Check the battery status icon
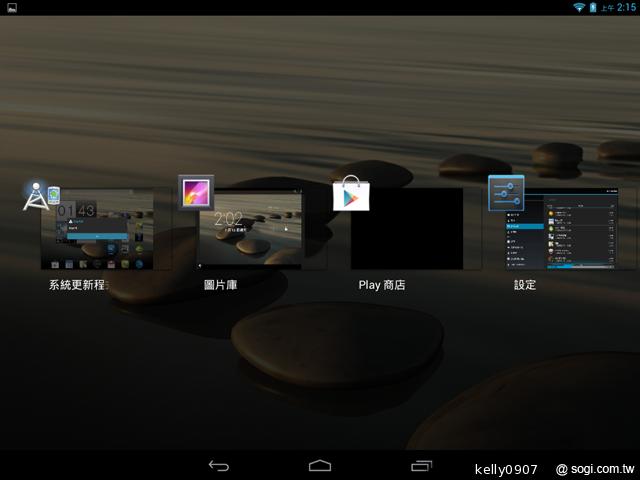 pos(593,7)
